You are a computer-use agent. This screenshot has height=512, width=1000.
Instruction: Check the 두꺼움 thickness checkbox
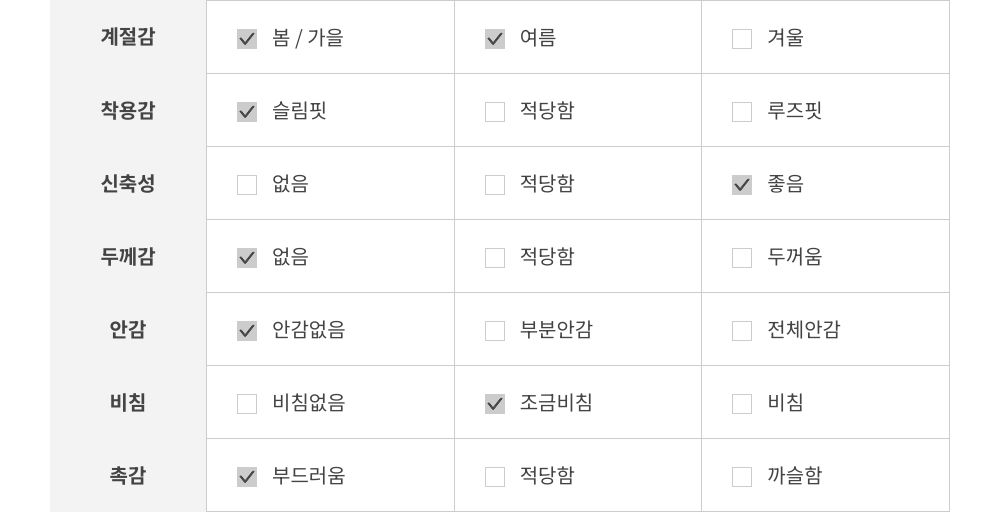click(742, 258)
